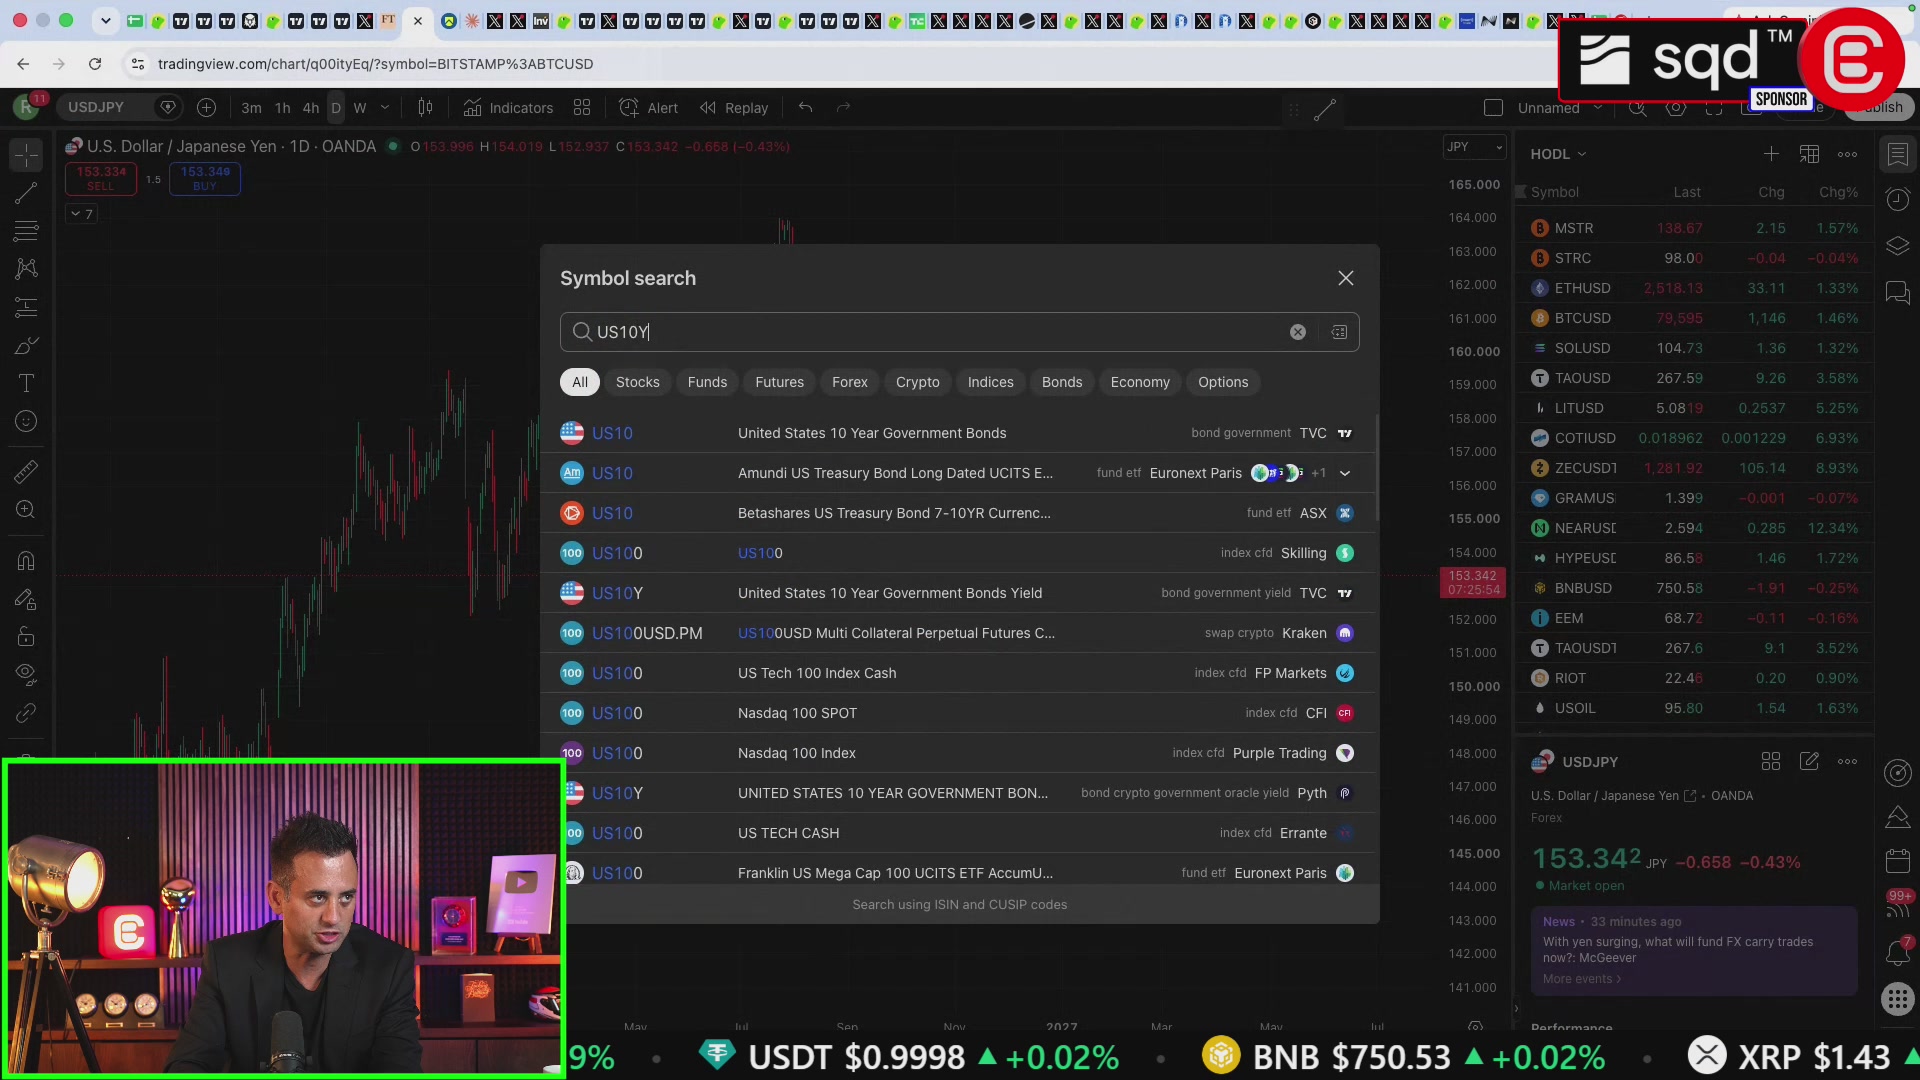
Task: Open the JPY currency dropdown
Action: coord(1474,147)
